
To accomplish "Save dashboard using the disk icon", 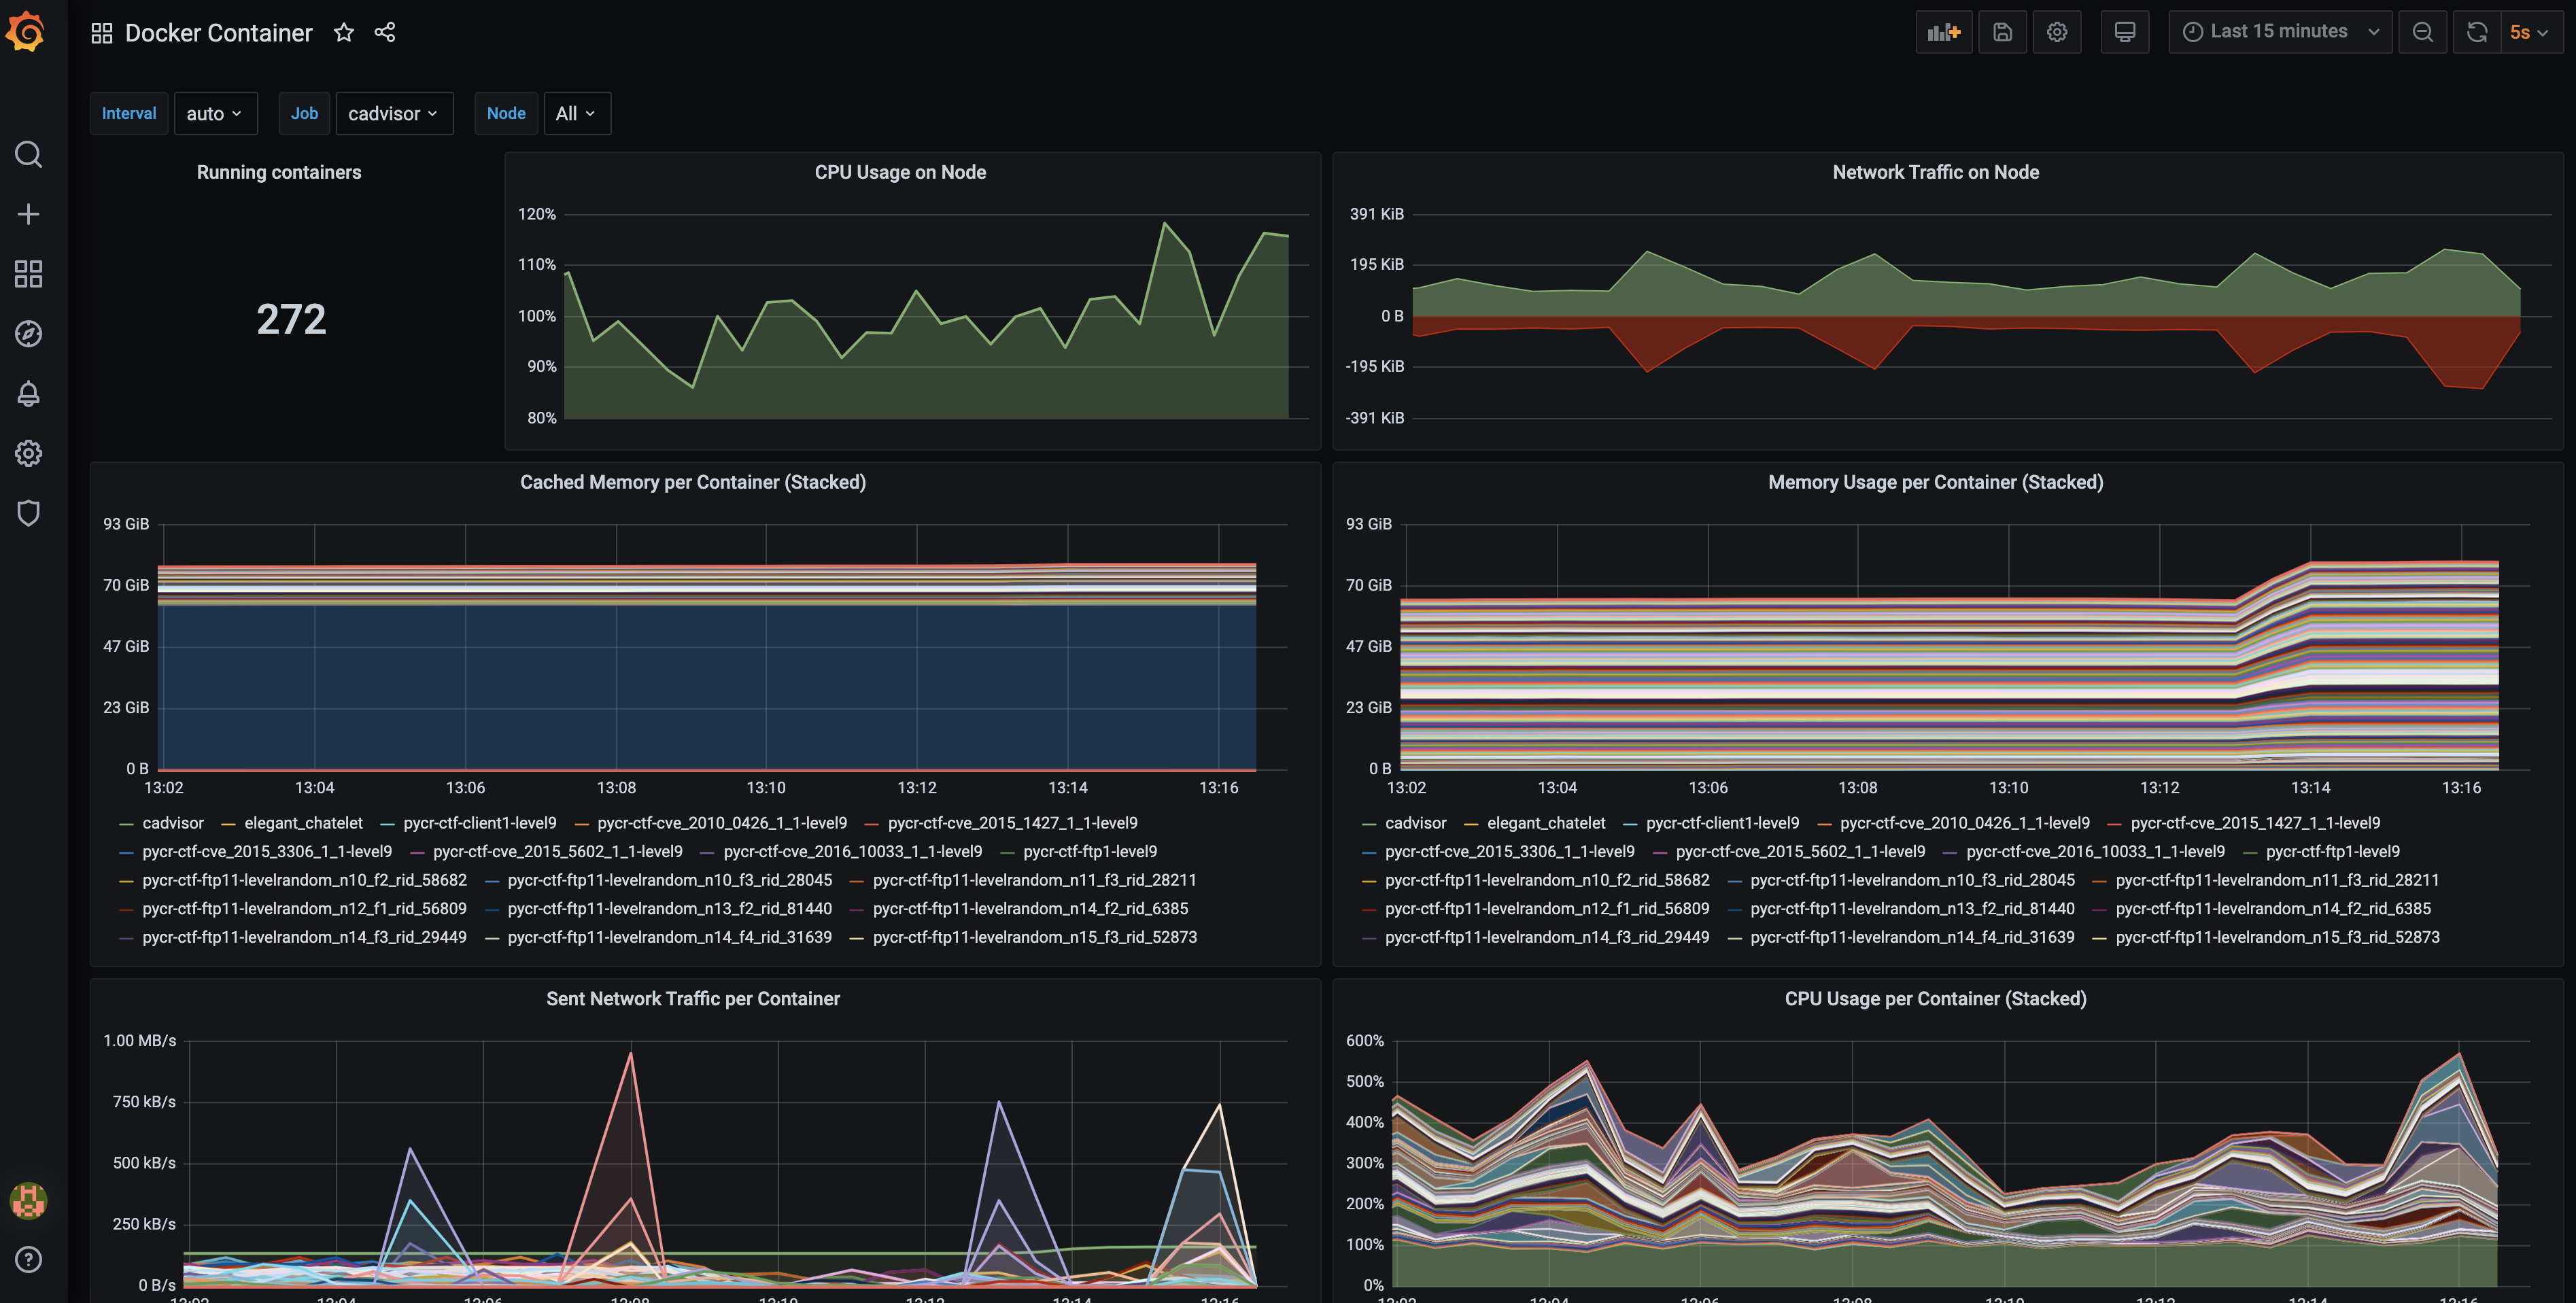I will (2002, 32).
